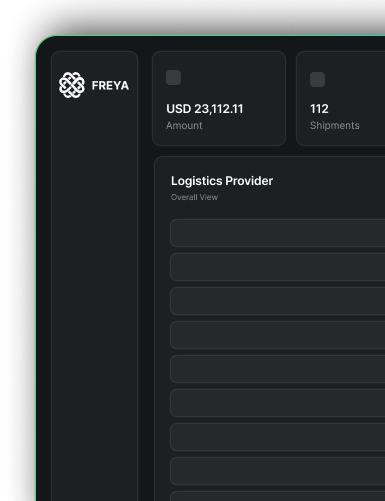Select seventh row in Logistics Provider list

pyautogui.click(x=277, y=437)
